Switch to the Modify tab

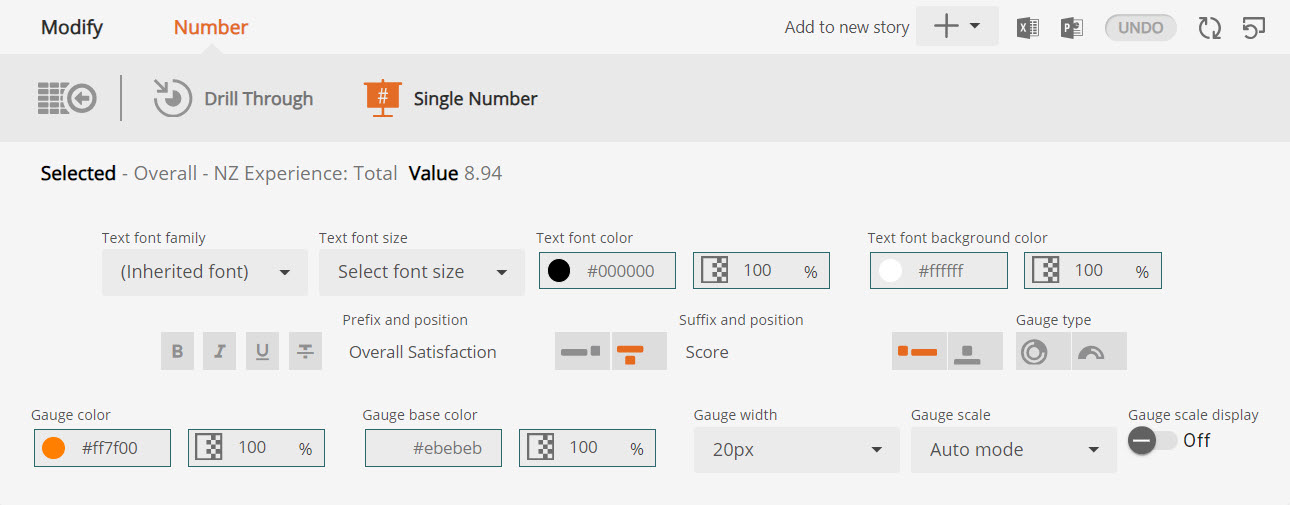coord(72,27)
